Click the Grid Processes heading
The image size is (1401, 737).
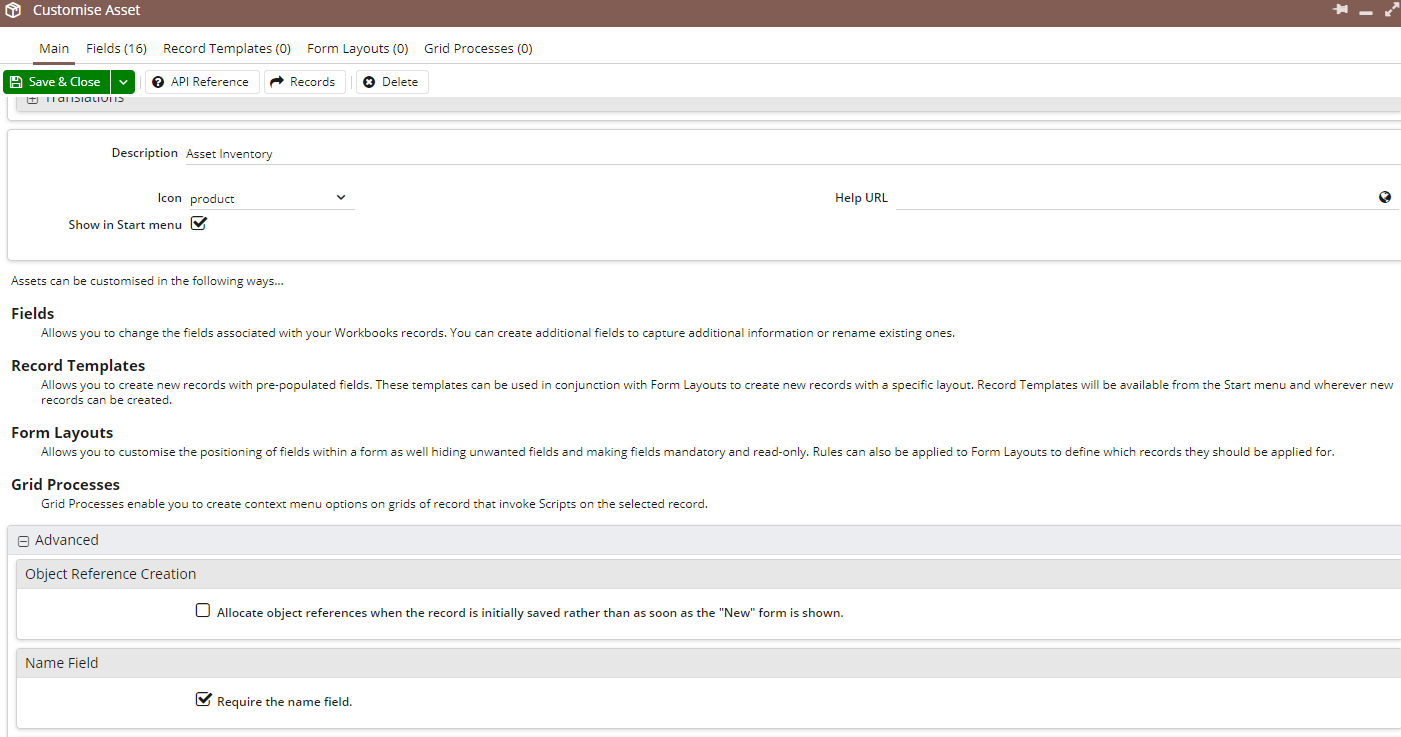point(65,484)
